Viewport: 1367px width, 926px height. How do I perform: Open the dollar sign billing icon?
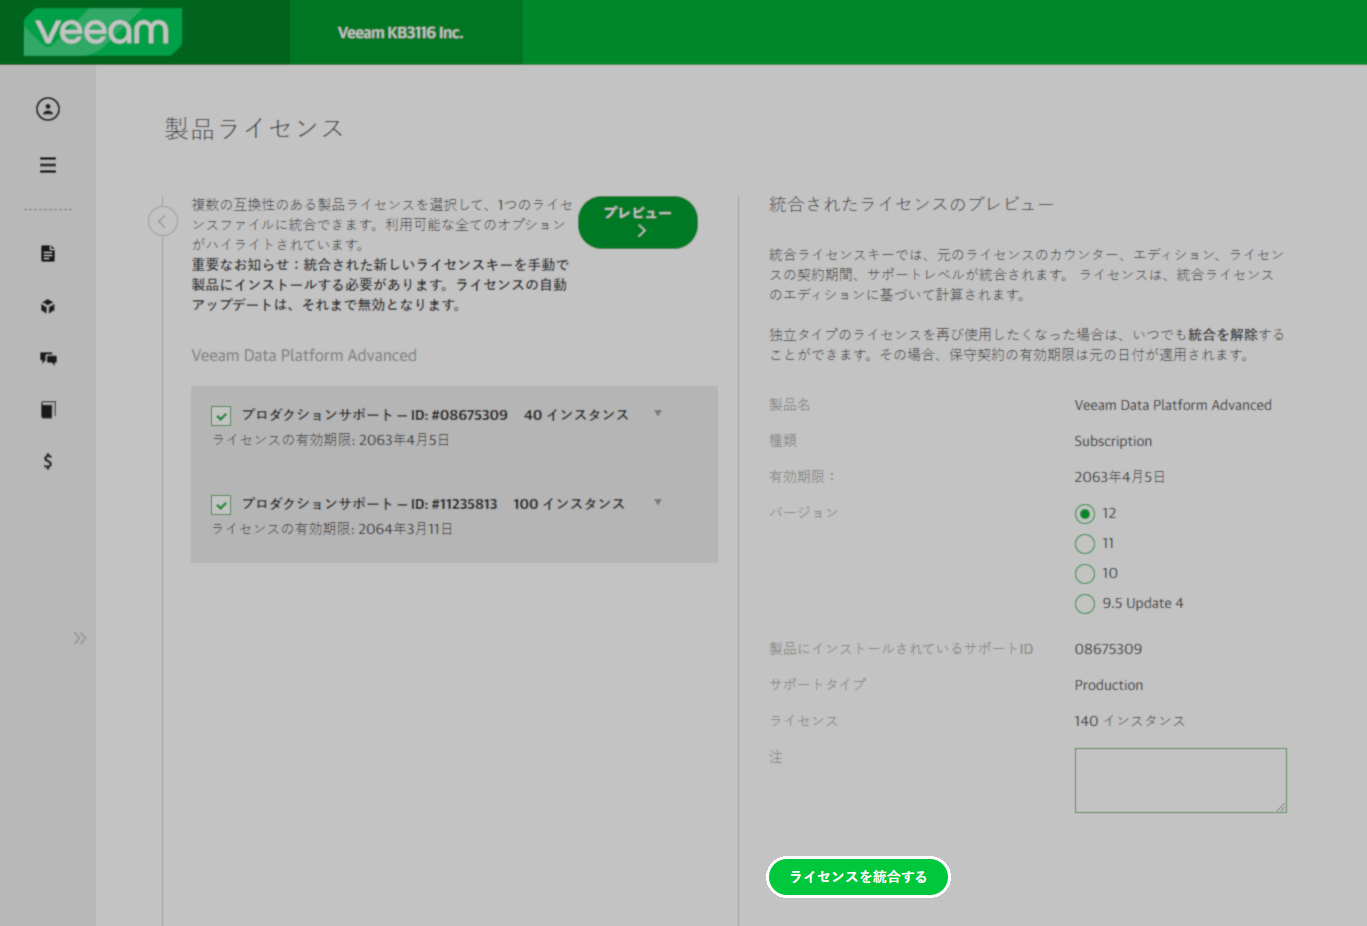[x=48, y=461]
